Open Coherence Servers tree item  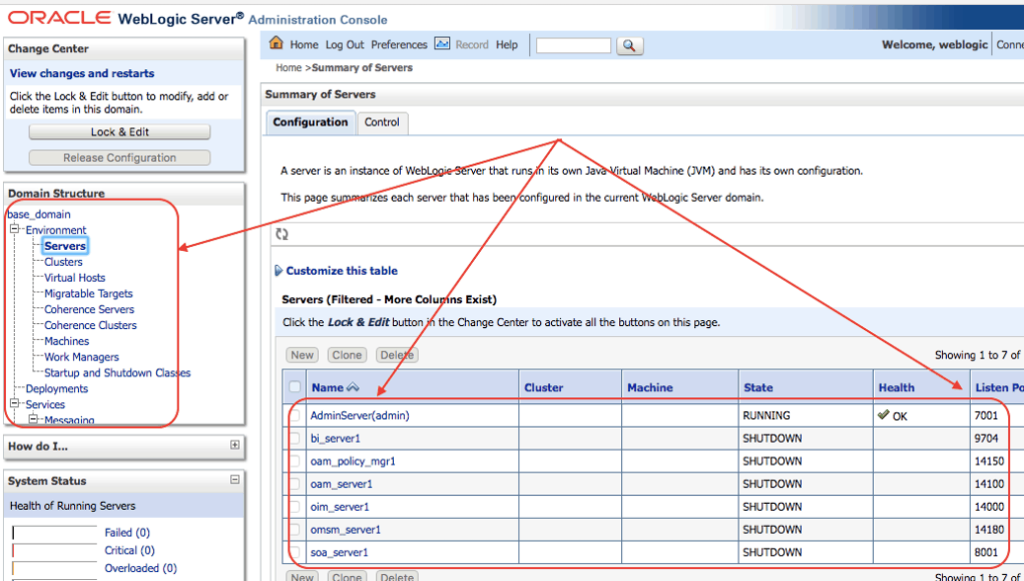[89, 309]
